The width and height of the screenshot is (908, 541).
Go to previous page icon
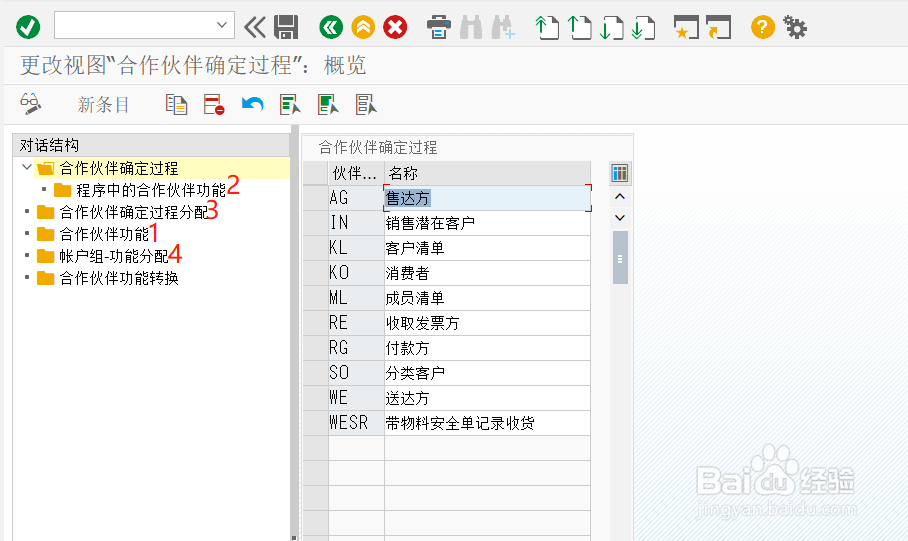pos(580,27)
